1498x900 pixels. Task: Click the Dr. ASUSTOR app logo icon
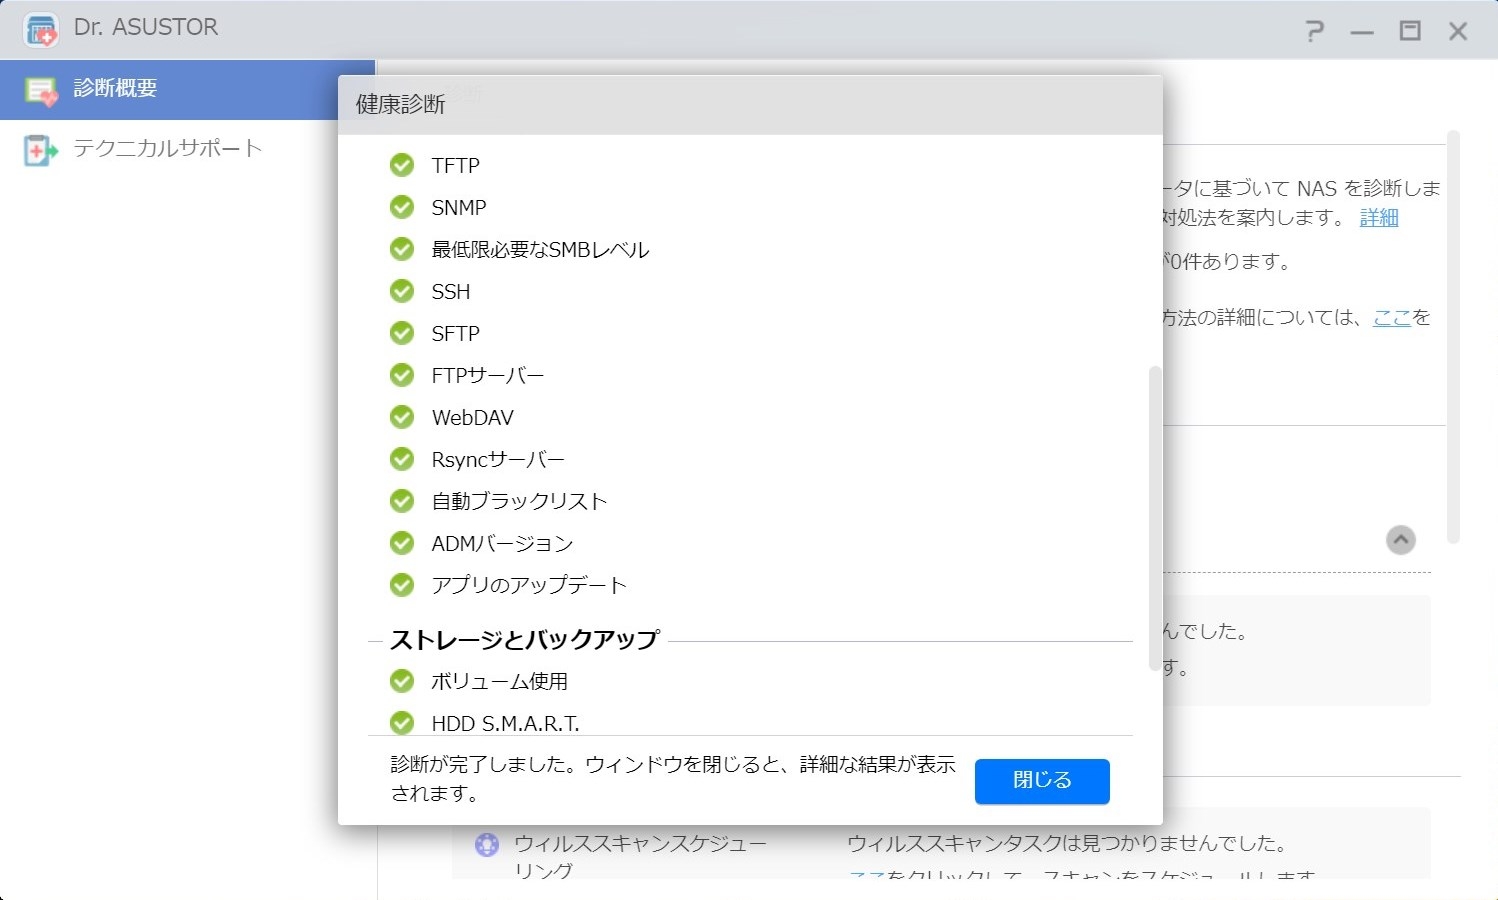click(41, 30)
